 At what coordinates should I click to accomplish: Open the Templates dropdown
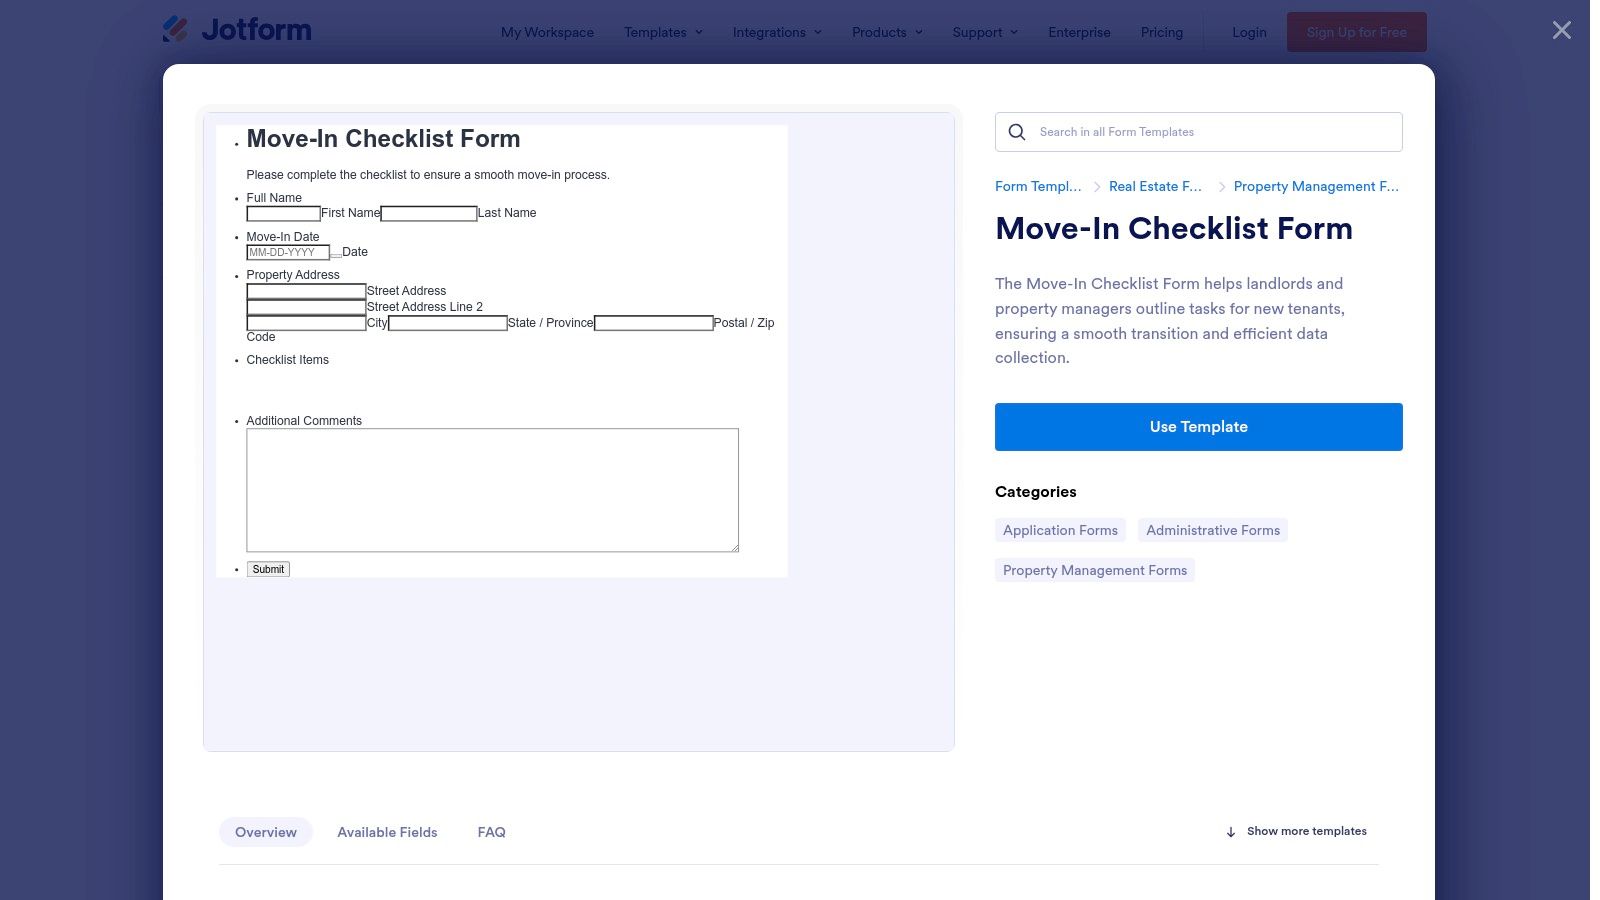(x=662, y=31)
